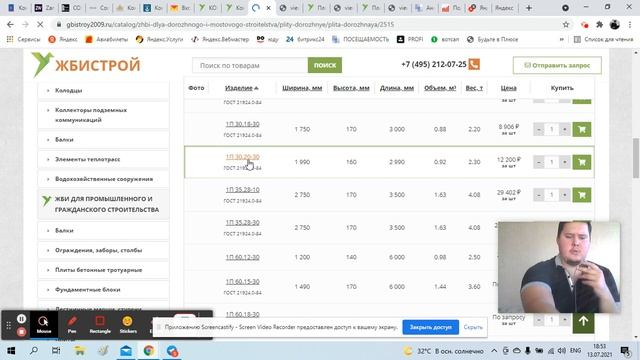The width and height of the screenshot is (640, 360).
Task: Click the search-by-products input field
Action: (250, 65)
